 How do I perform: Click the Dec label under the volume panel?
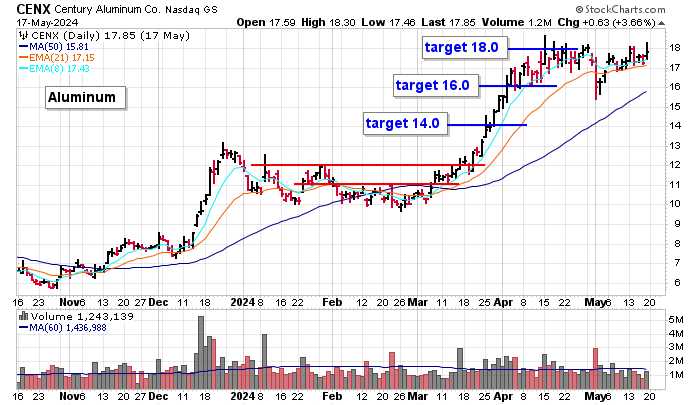pyautogui.click(x=158, y=396)
